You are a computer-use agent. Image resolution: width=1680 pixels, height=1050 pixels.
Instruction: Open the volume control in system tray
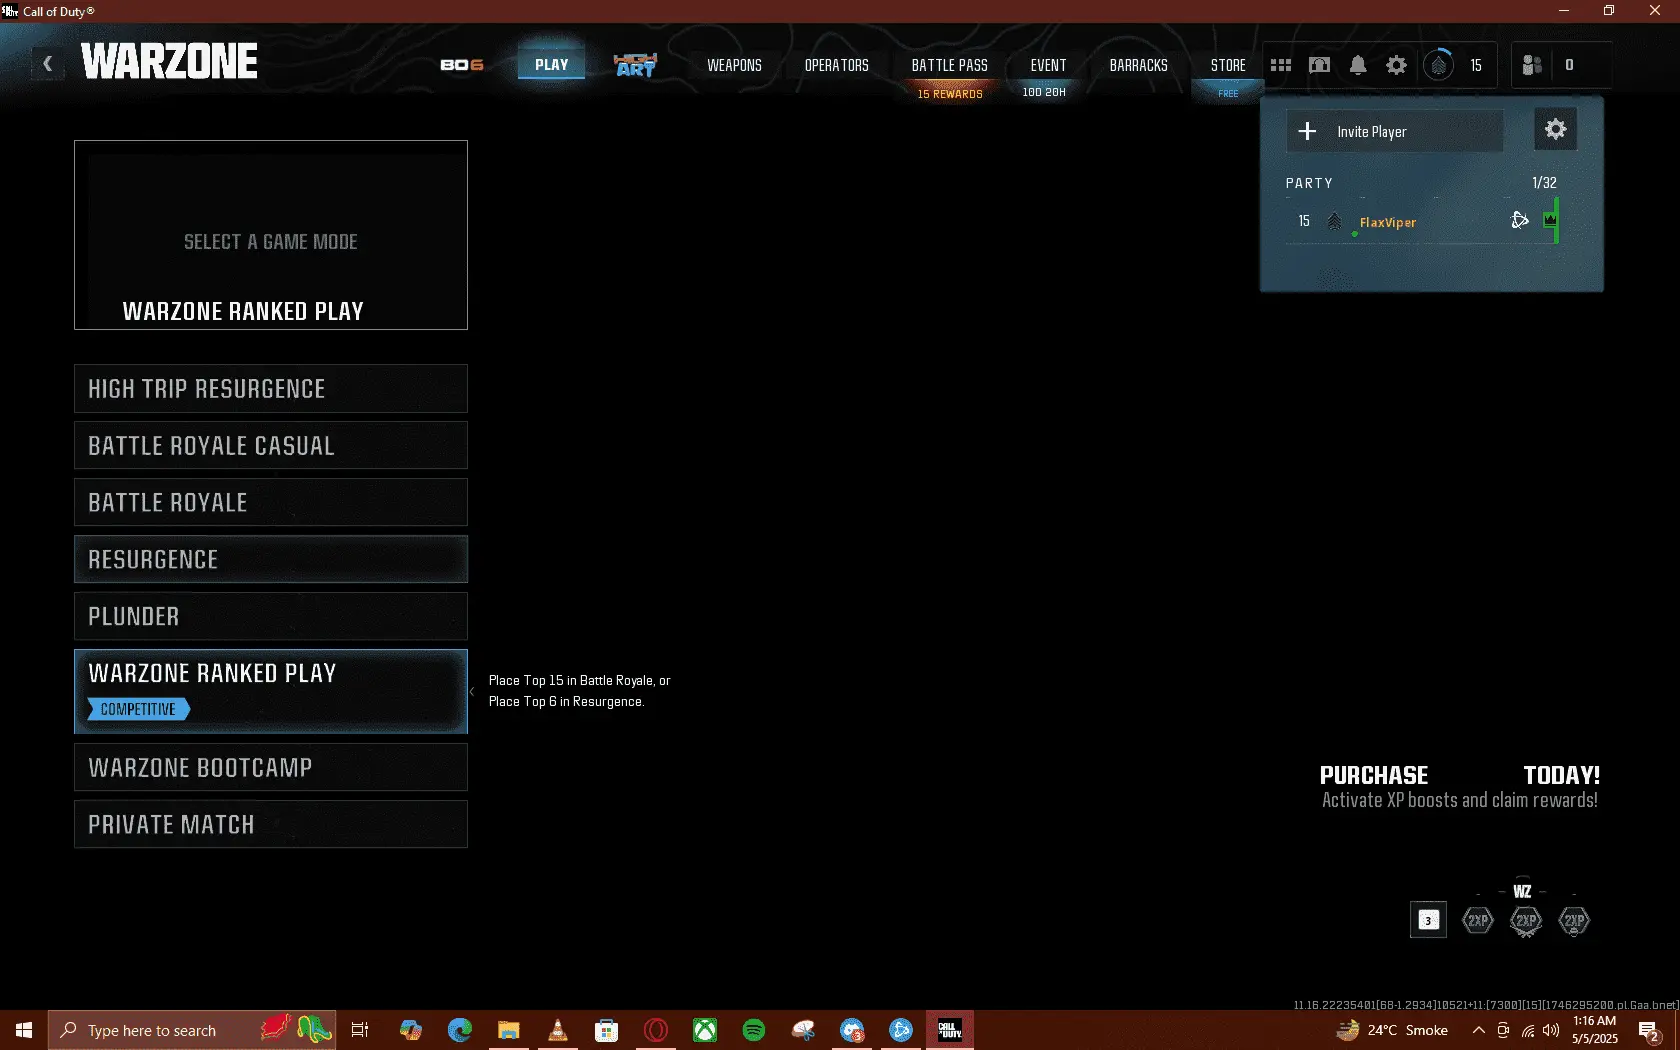click(x=1551, y=1030)
